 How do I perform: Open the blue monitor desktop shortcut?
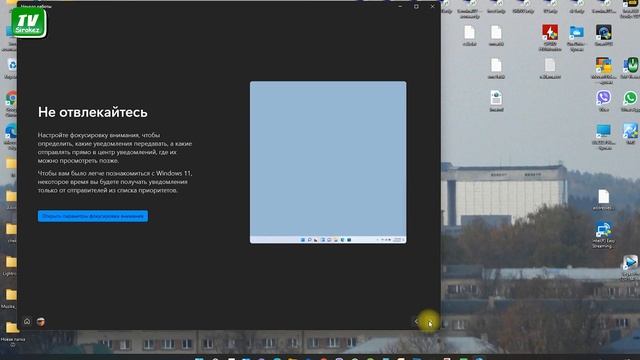[x=603, y=136]
